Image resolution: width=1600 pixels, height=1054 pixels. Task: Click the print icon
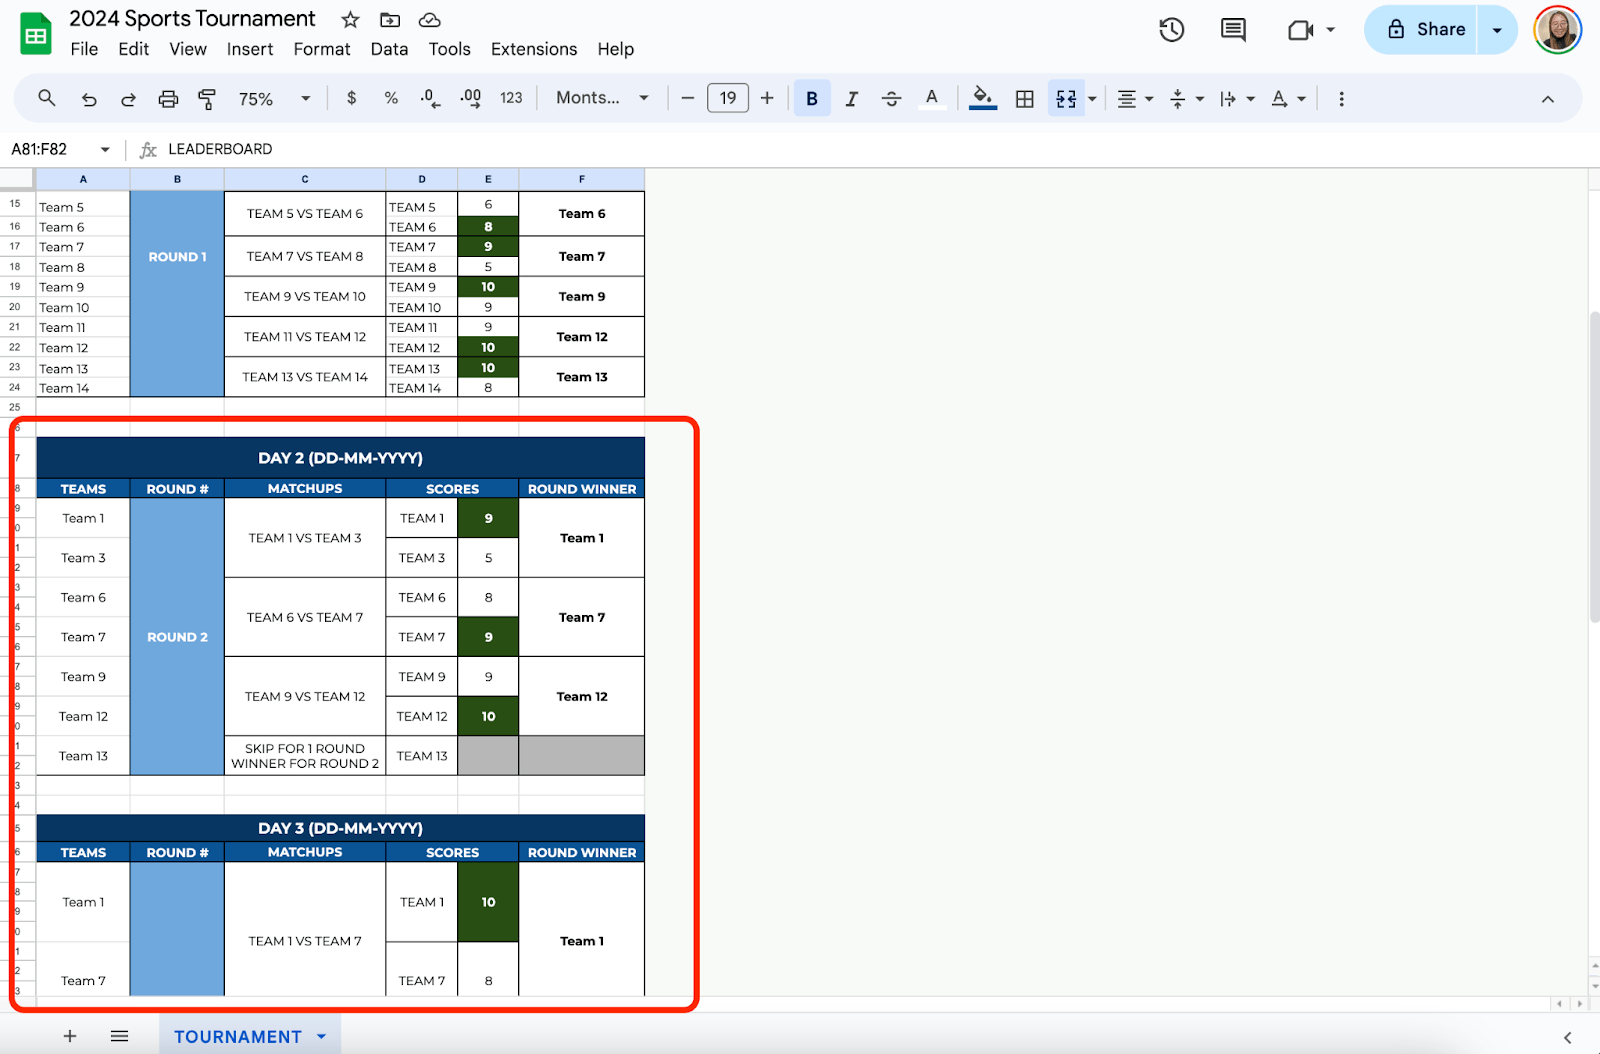tap(168, 99)
